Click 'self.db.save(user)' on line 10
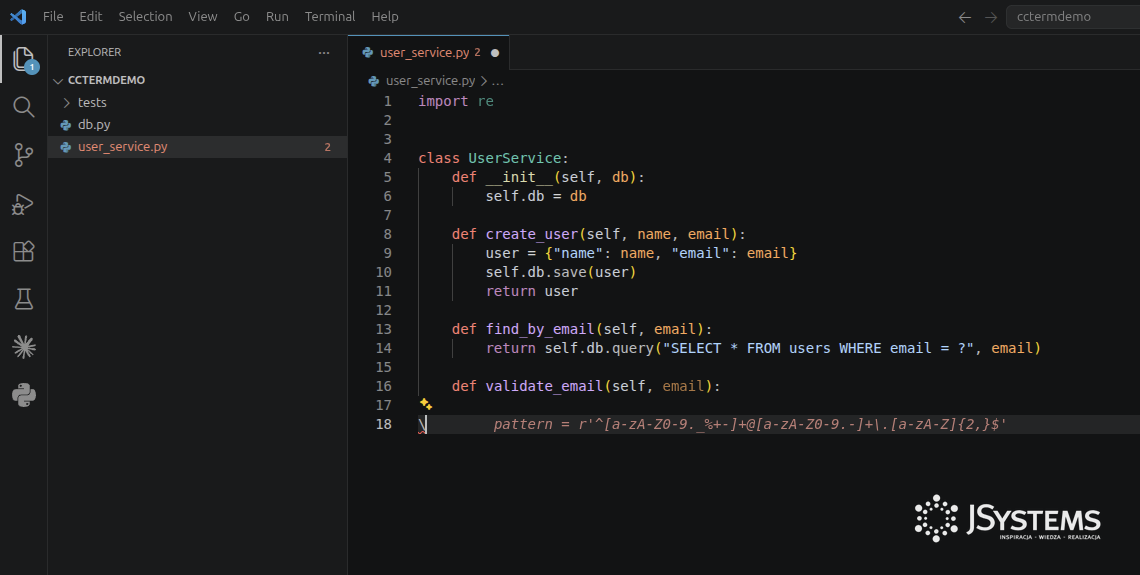This screenshot has width=1140, height=575. tap(561, 271)
